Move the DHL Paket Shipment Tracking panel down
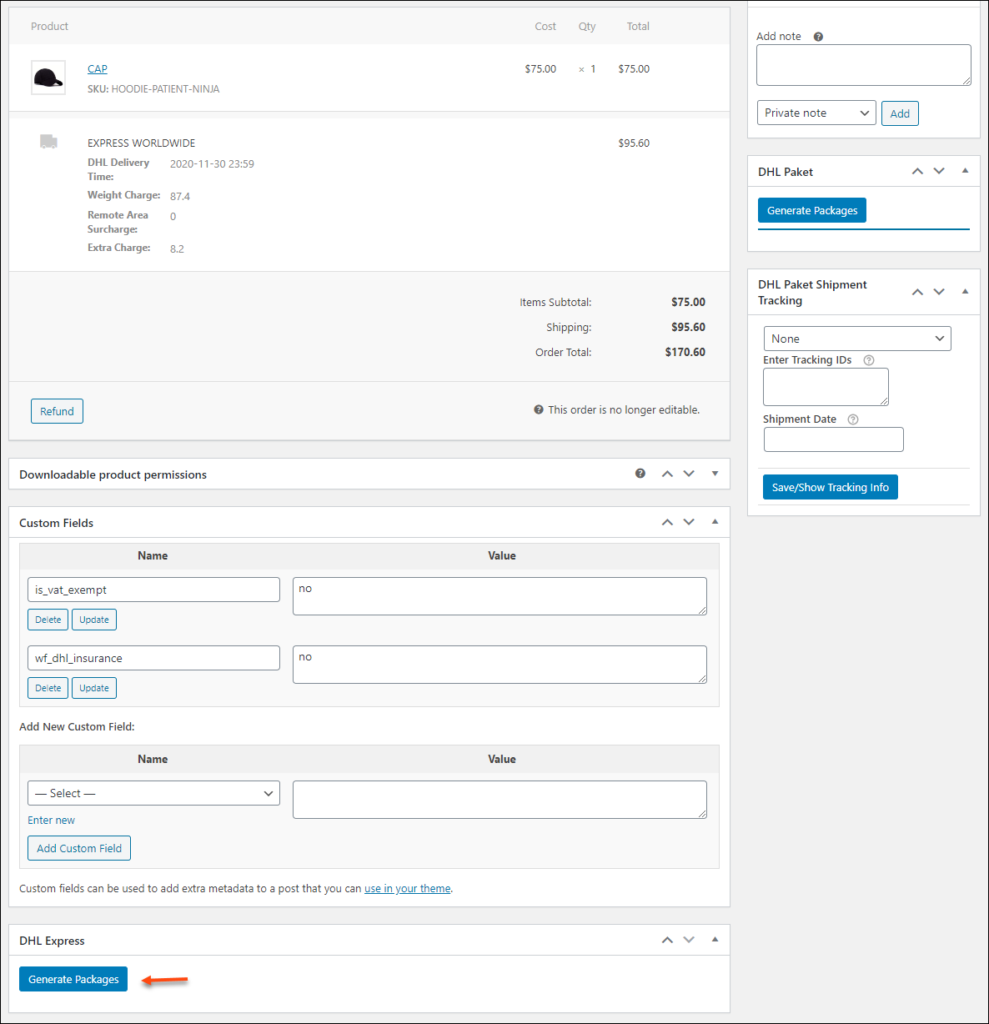The image size is (989, 1024). tap(939, 291)
